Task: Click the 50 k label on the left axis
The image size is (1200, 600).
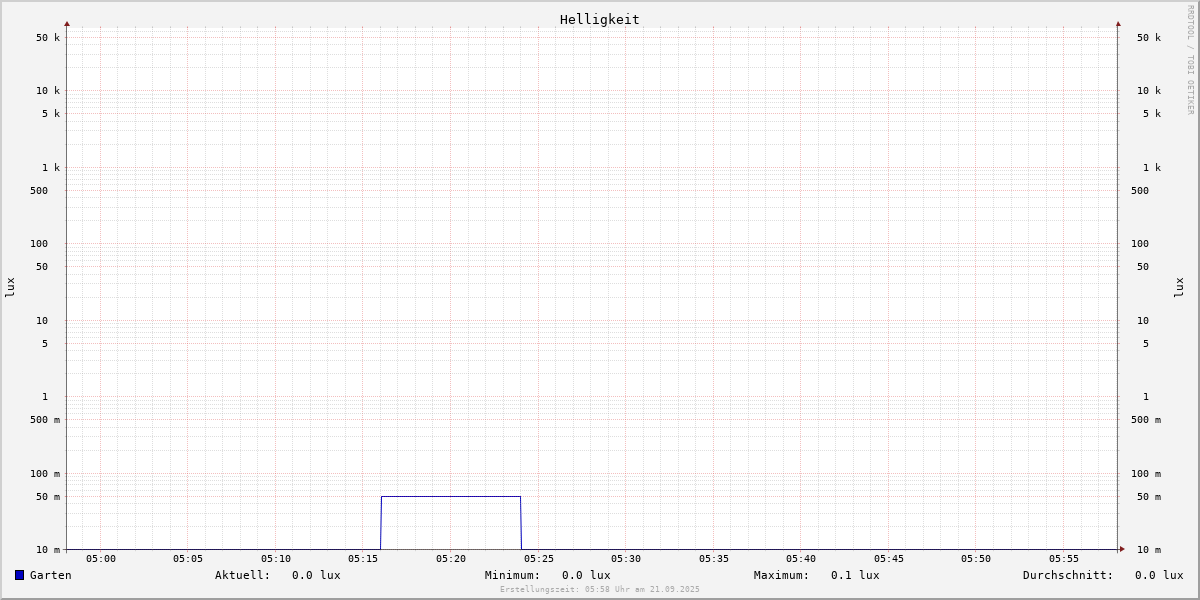Action: click(48, 38)
